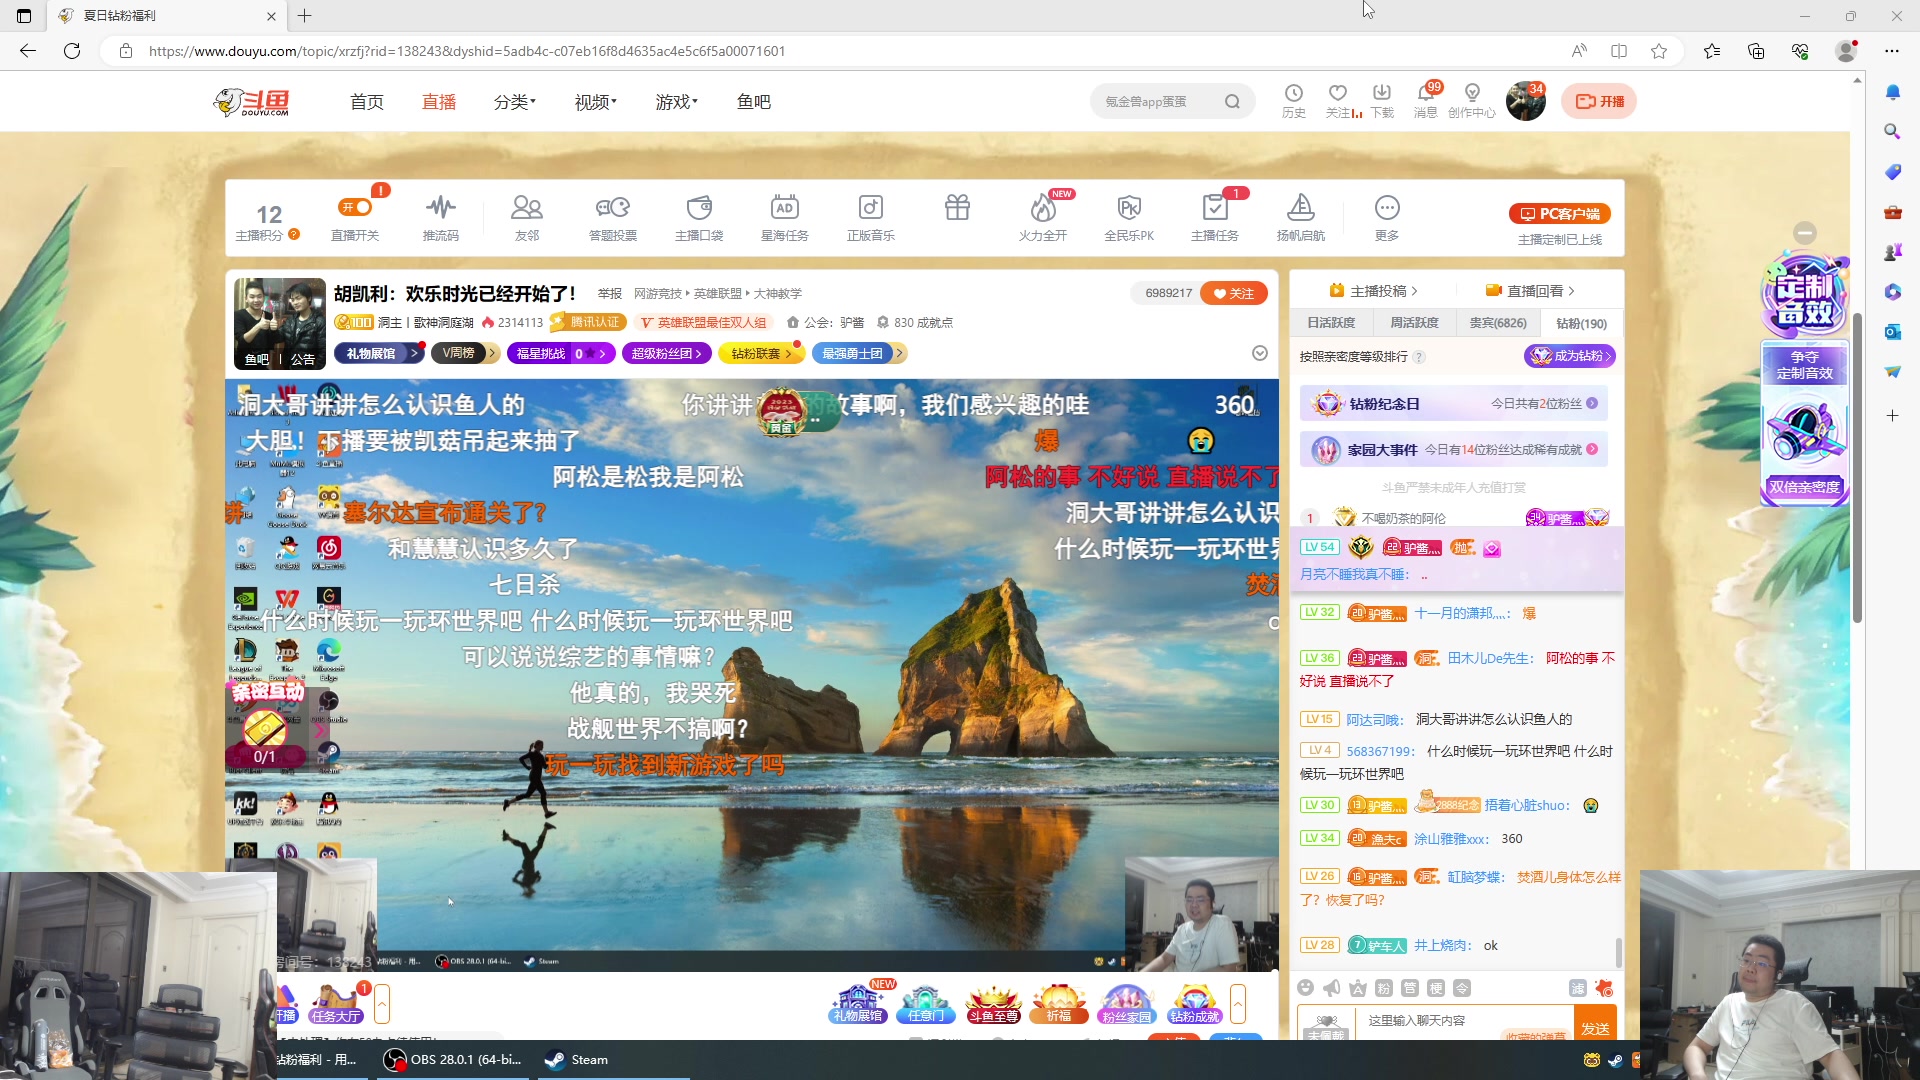Screen dimensions: 1920x1080
Task: Open the 更多 more options icon
Action: (1386, 208)
